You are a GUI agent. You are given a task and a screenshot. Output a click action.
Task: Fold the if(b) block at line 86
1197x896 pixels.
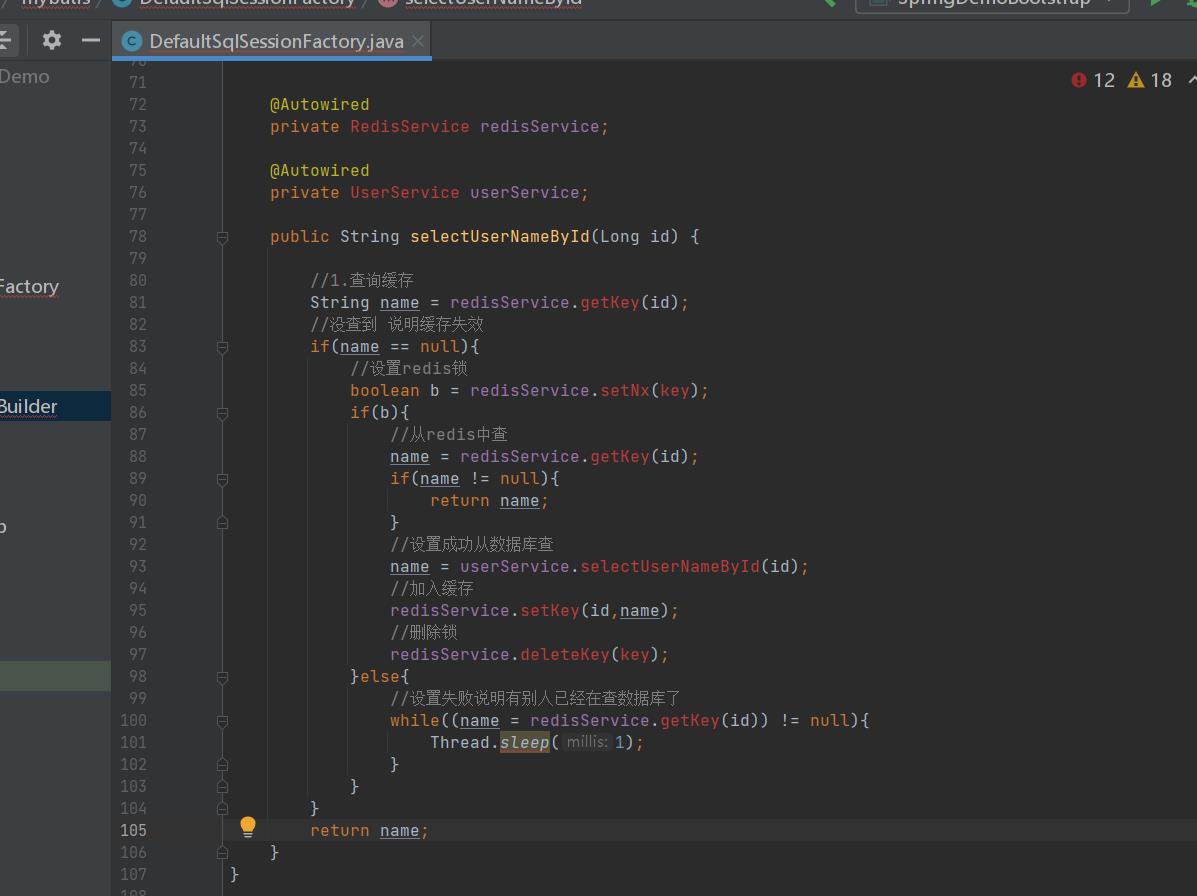tap(222, 413)
